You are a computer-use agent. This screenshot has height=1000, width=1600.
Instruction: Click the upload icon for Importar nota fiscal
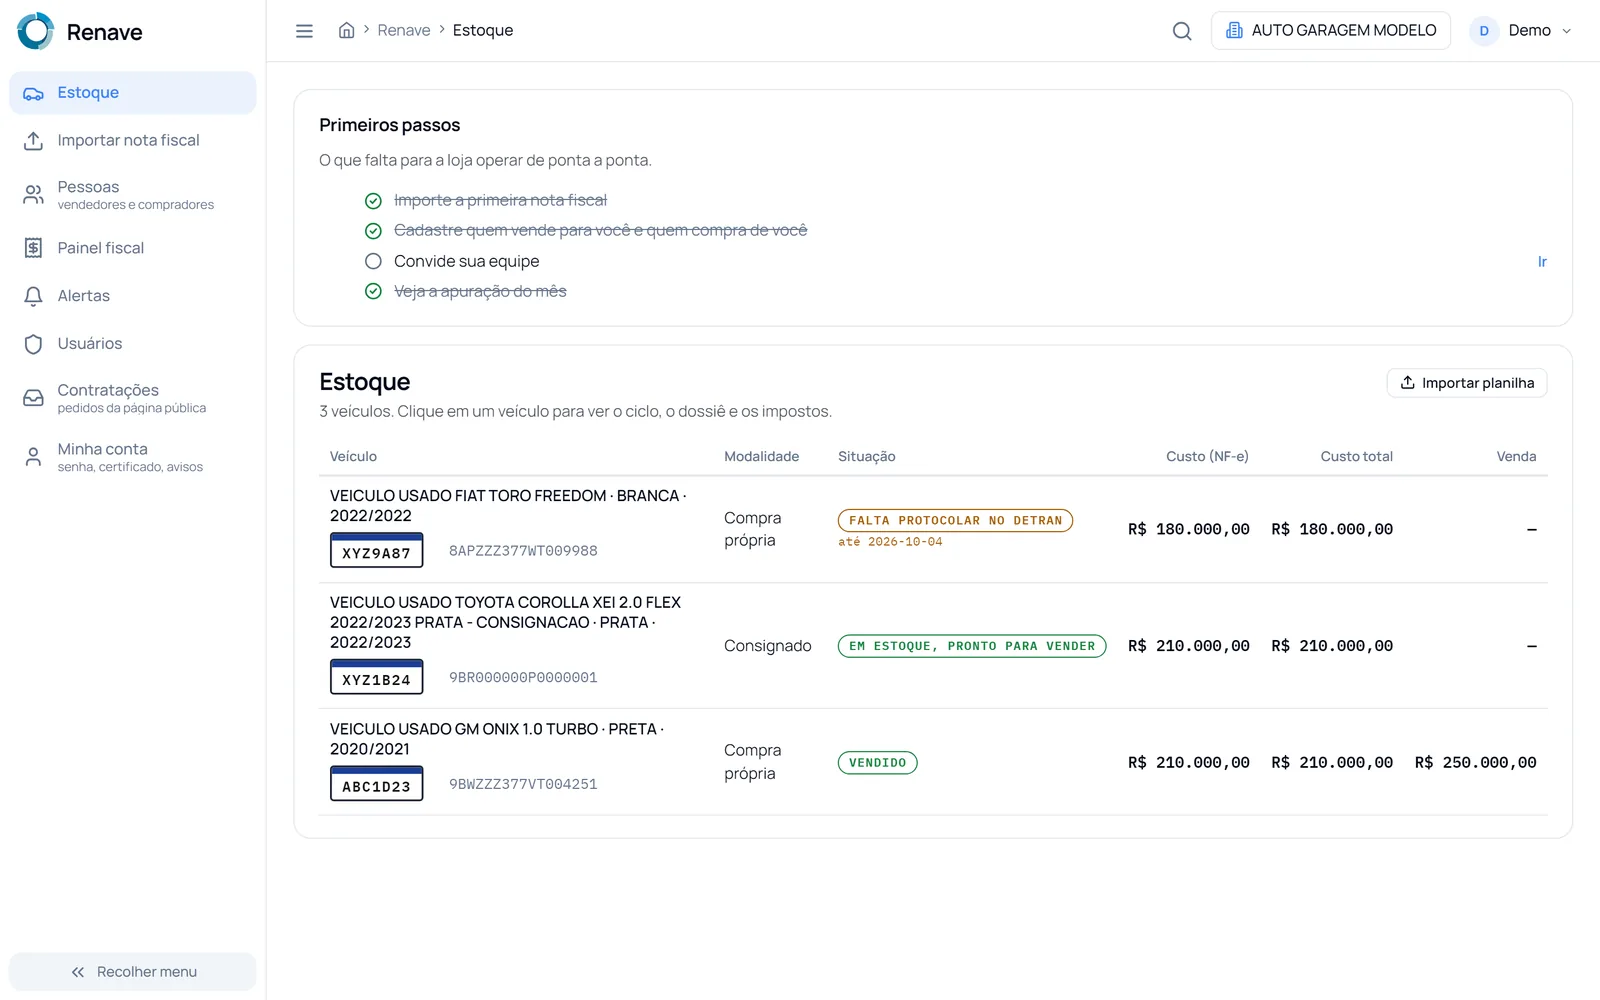pyautogui.click(x=33, y=141)
